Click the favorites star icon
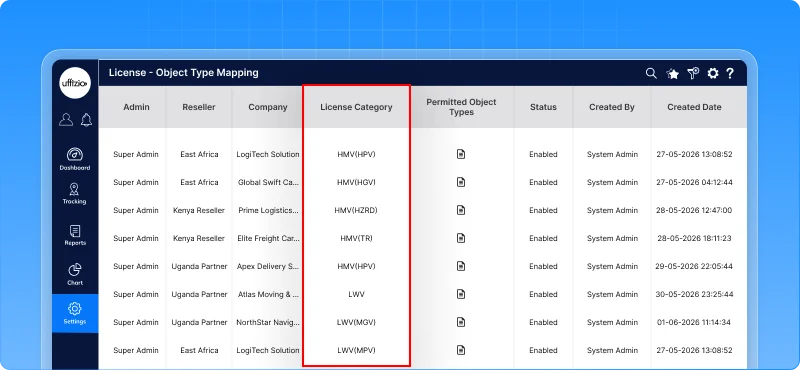Screen dimensions: 800x370 [x=672, y=73]
